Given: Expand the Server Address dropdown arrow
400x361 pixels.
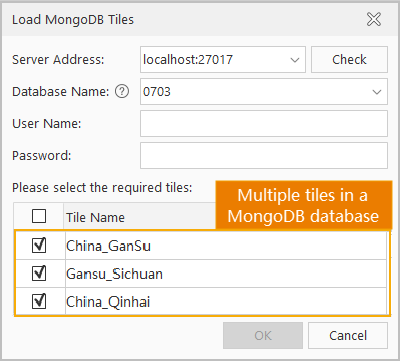Looking at the screenshot, I should (295, 60).
